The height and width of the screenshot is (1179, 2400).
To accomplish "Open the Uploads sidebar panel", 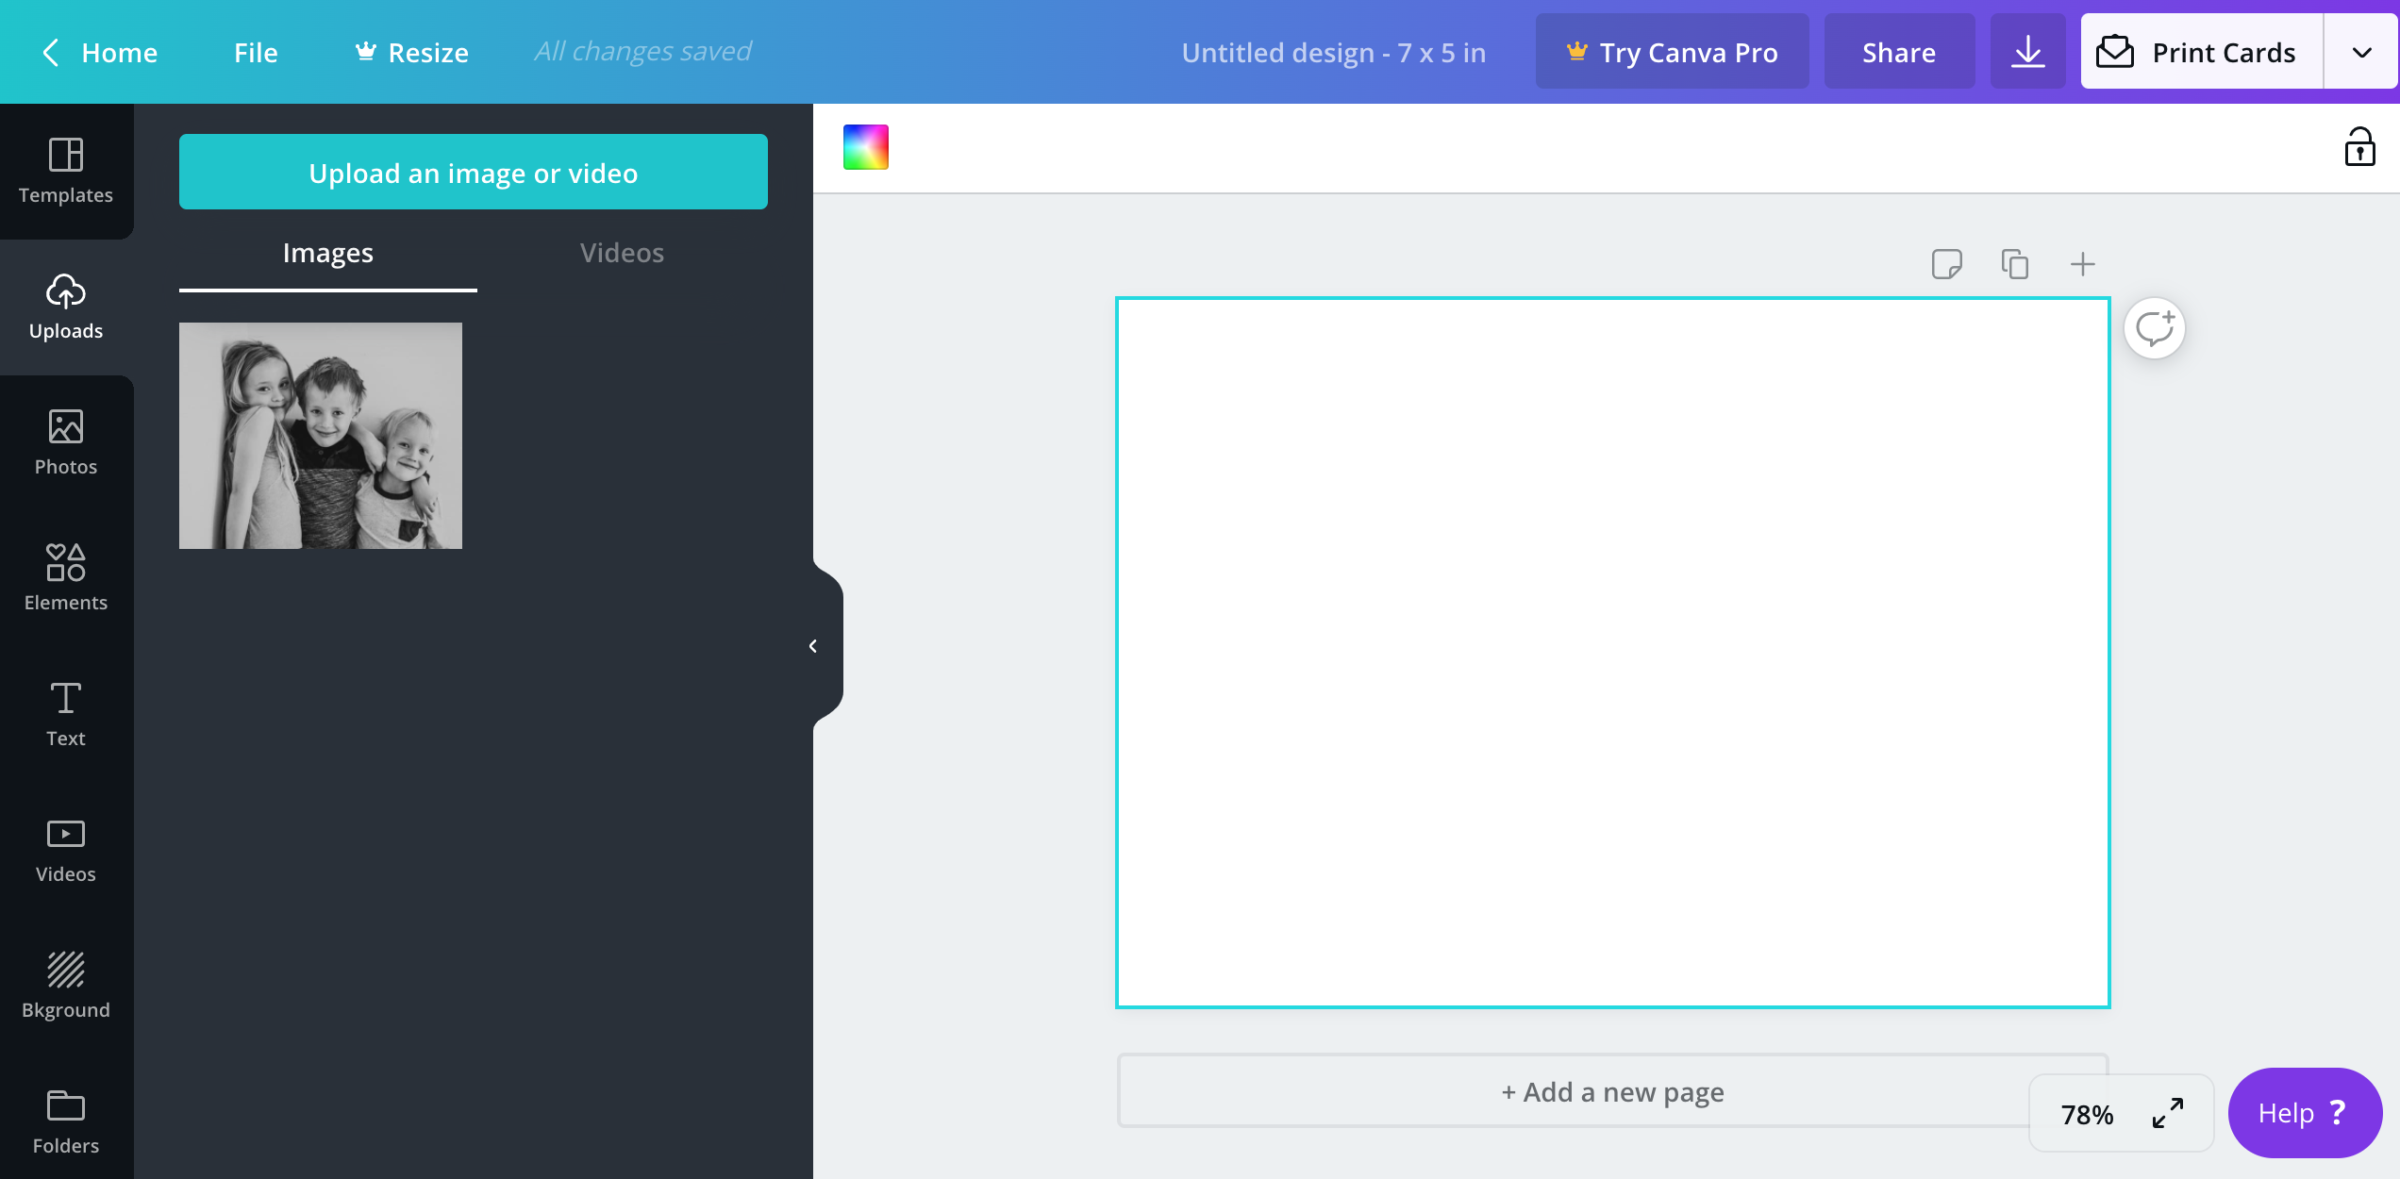I will pyautogui.click(x=66, y=306).
